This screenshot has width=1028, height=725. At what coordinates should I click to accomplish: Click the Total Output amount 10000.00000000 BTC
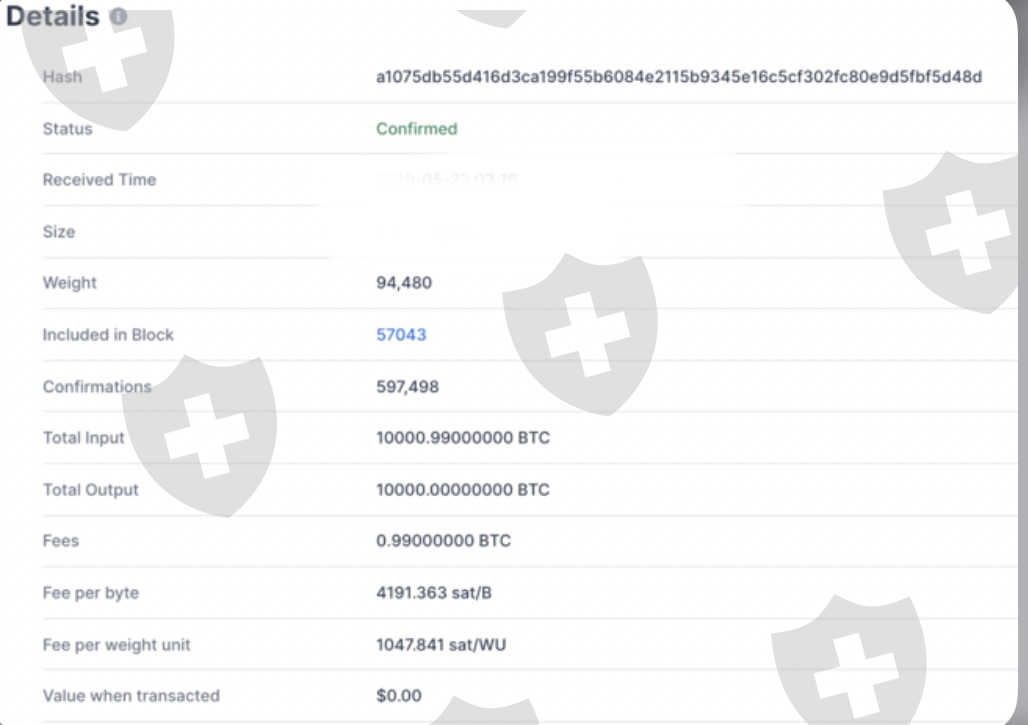(463, 490)
